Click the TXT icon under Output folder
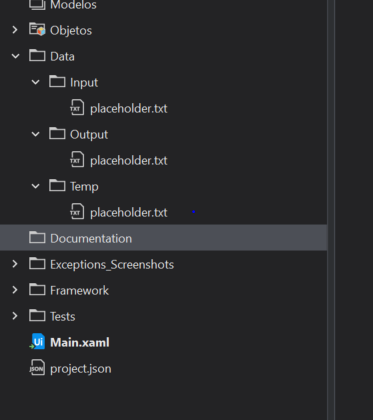Screen dimensions: 373x420 (x=77, y=160)
